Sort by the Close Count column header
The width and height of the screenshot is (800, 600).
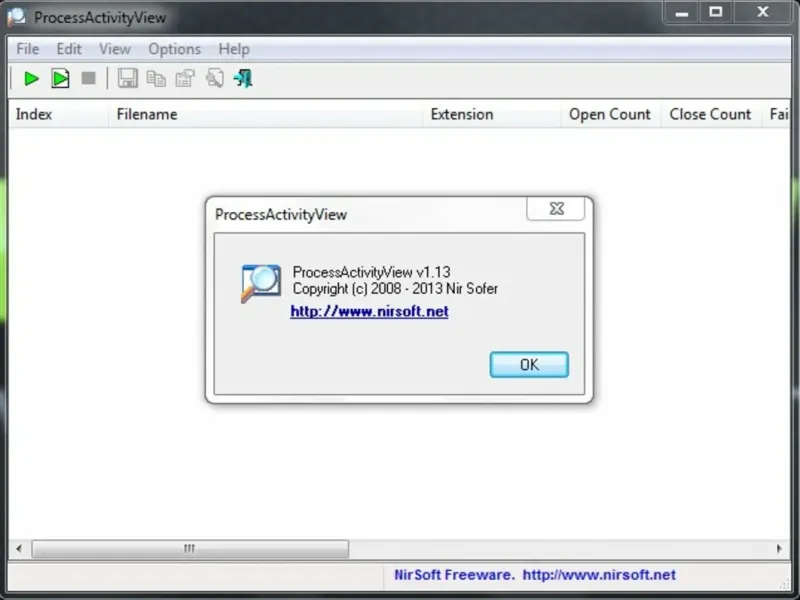point(711,114)
